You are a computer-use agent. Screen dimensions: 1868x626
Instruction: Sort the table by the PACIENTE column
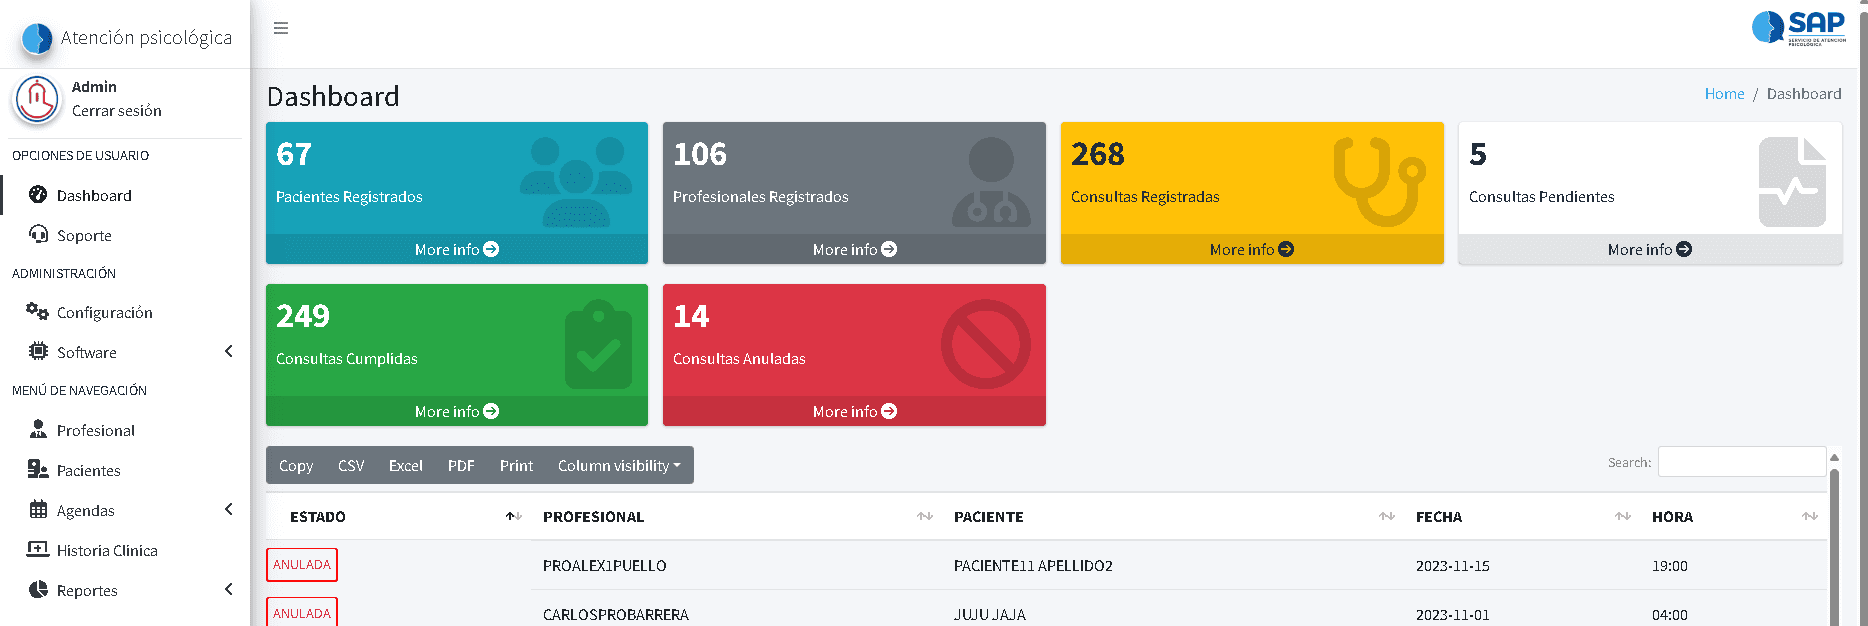1173,517
